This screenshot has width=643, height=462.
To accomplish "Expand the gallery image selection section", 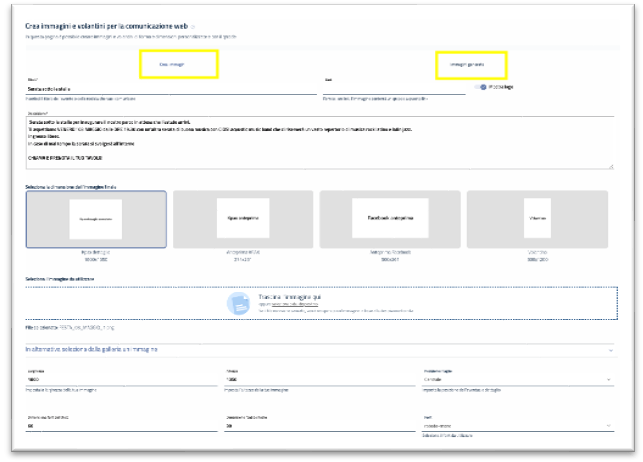I will [x=300, y=349].
